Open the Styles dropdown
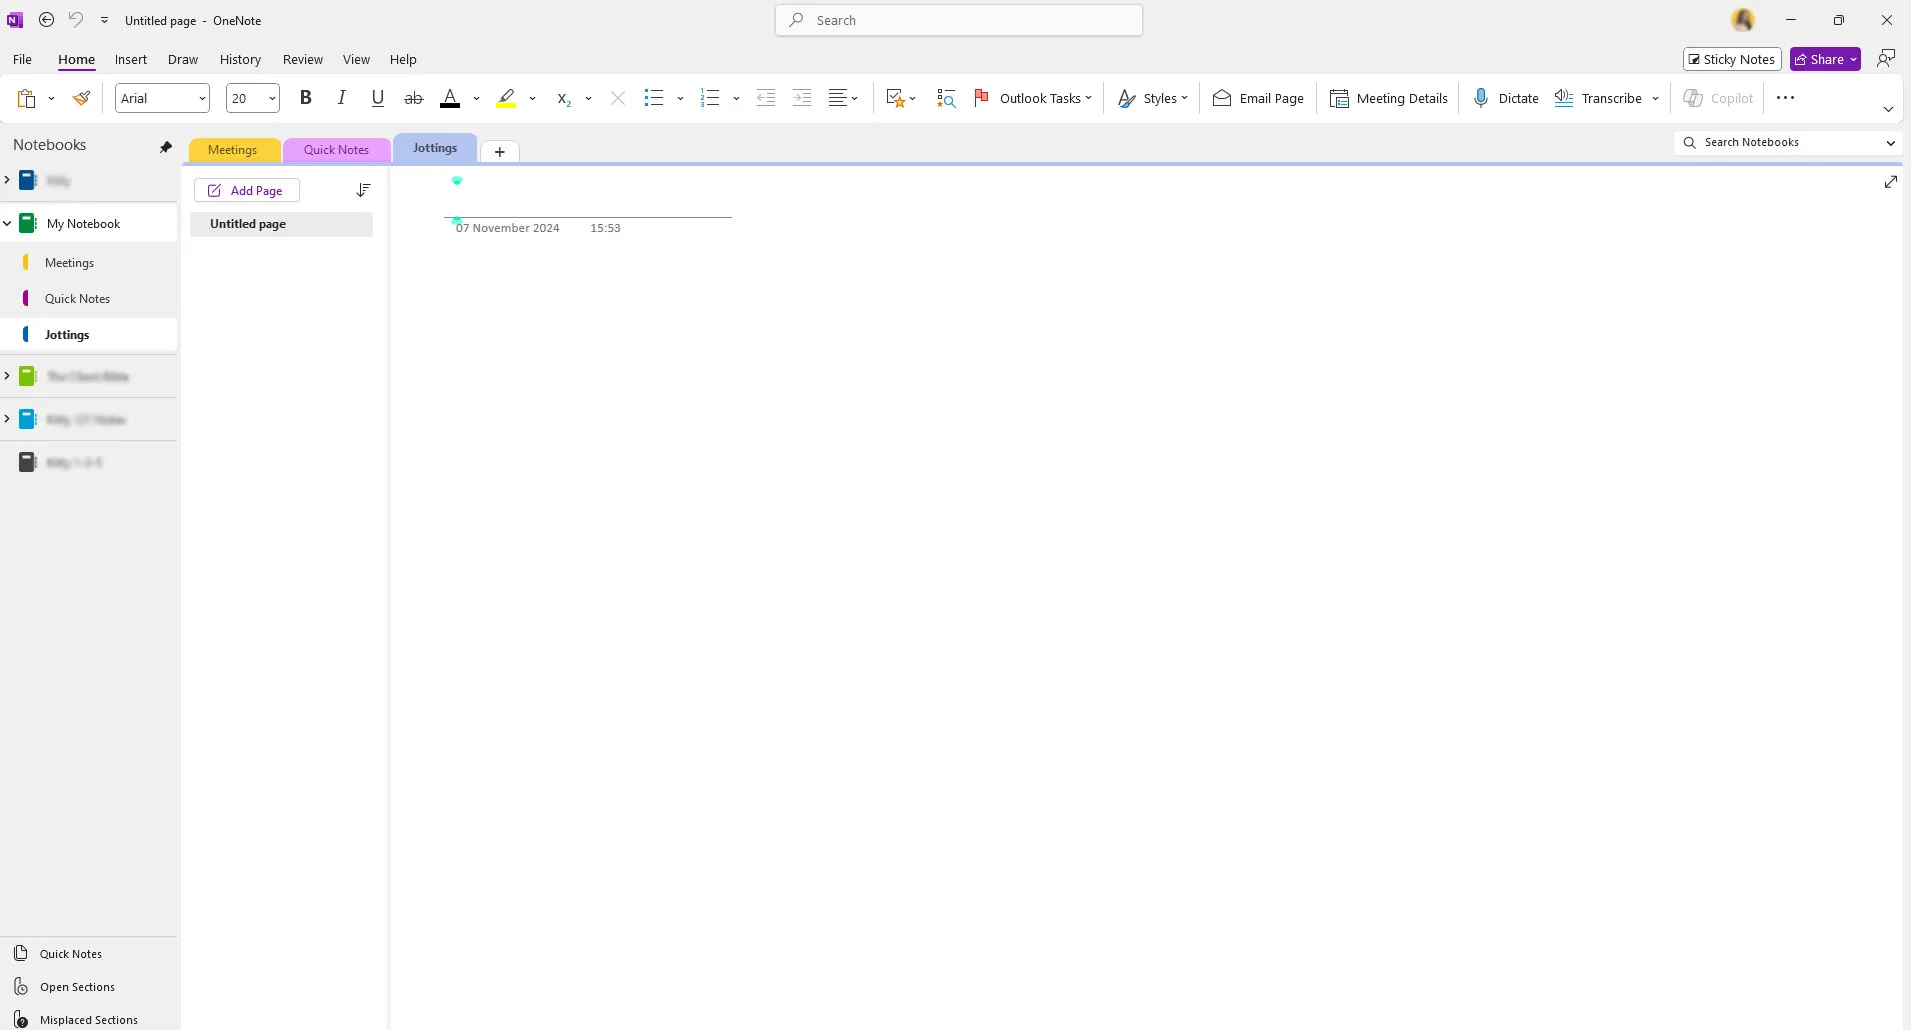 [x=1153, y=98]
